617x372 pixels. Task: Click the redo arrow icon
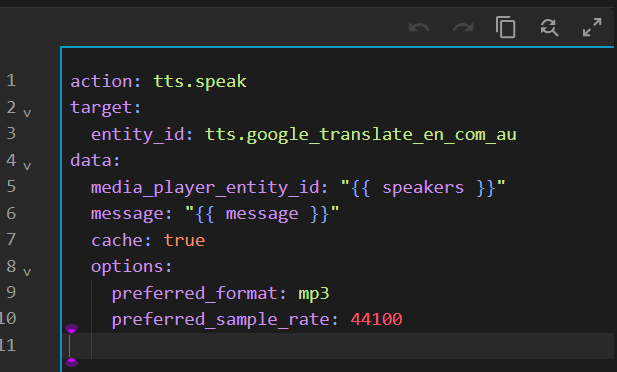[463, 28]
